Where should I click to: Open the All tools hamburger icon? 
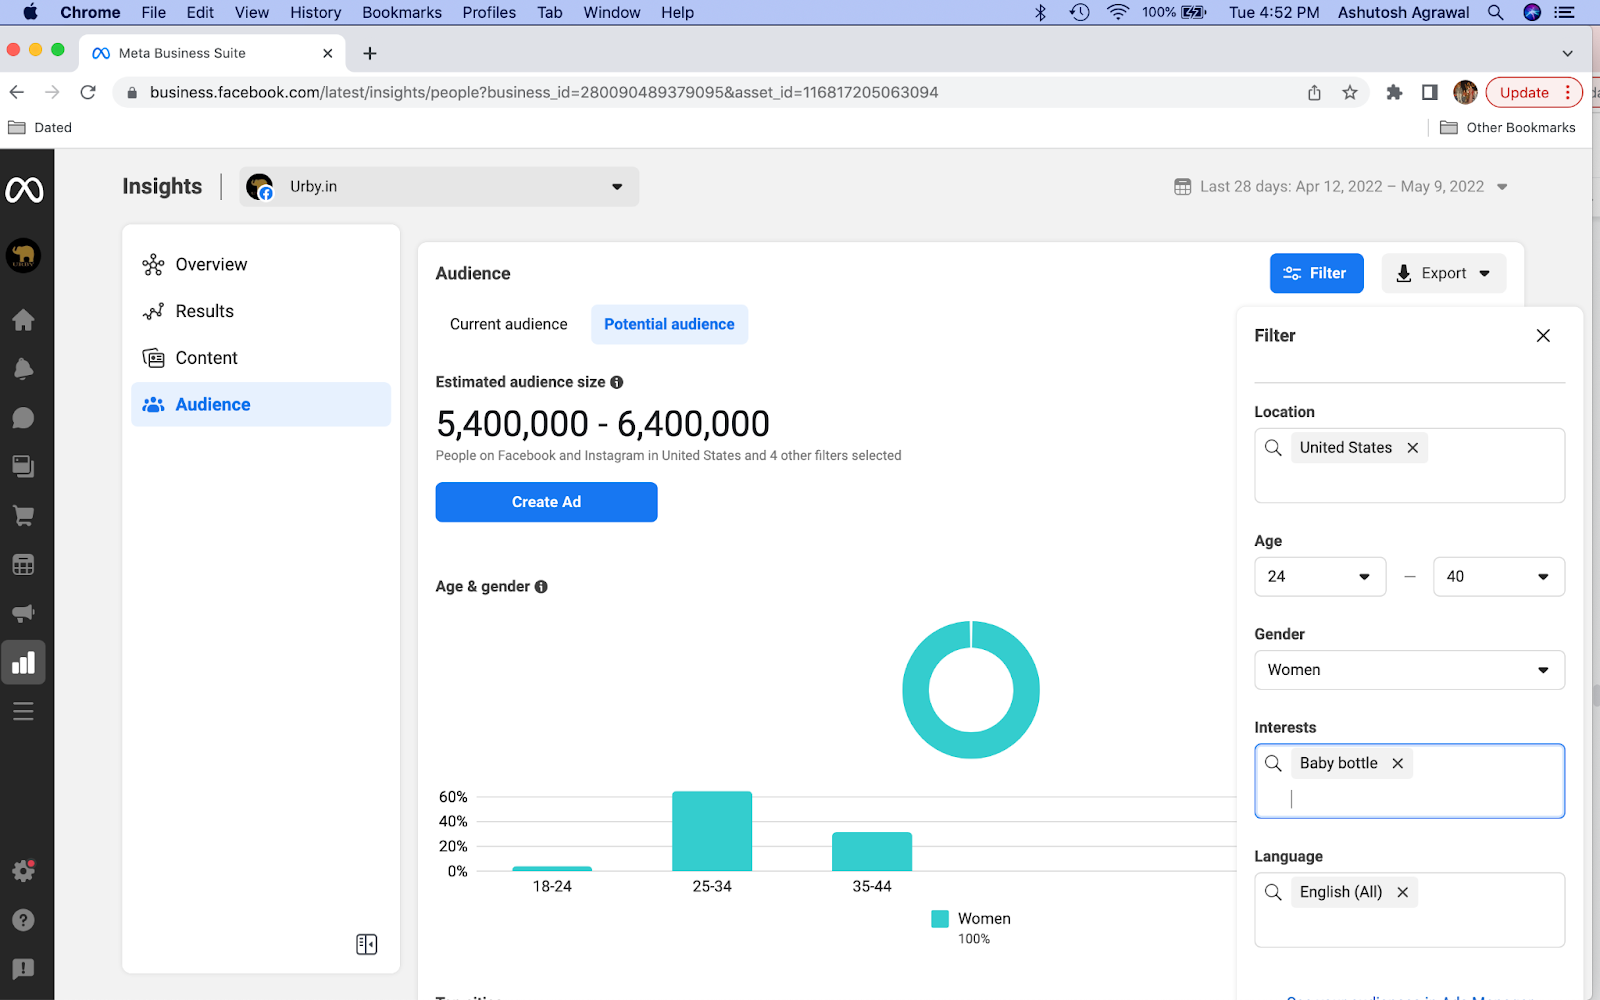(23, 711)
